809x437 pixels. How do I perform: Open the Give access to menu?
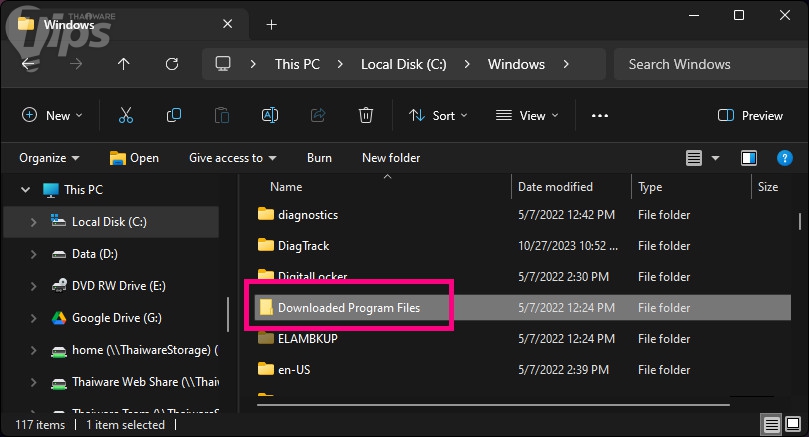[232, 158]
